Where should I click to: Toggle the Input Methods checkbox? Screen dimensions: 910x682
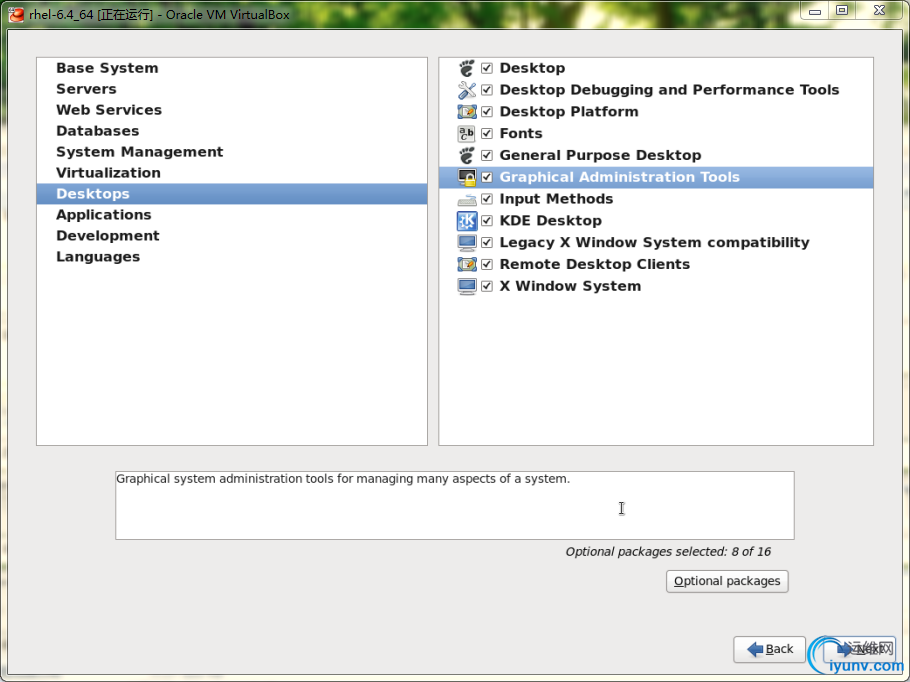click(x=487, y=199)
